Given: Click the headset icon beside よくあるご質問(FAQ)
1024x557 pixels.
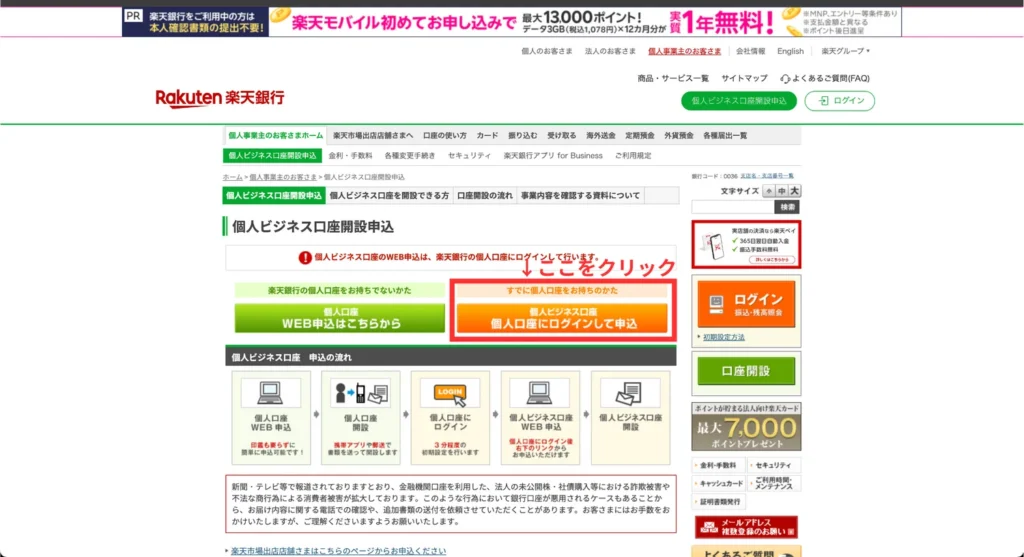Looking at the screenshot, I should click(785, 79).
